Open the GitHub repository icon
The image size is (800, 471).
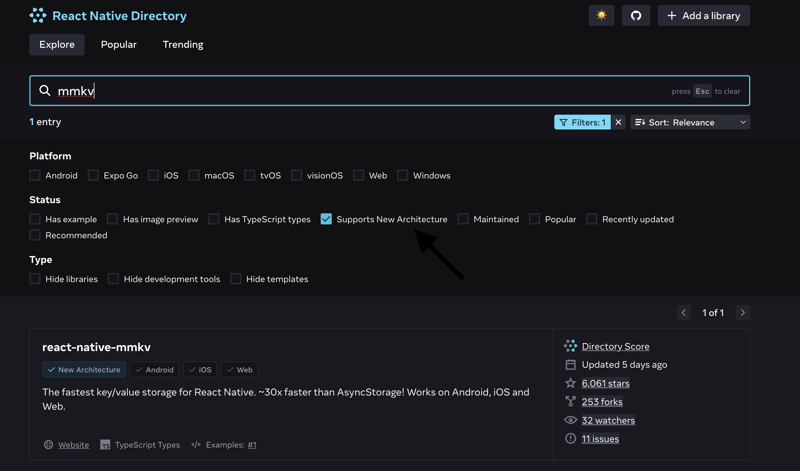(636, 16)
